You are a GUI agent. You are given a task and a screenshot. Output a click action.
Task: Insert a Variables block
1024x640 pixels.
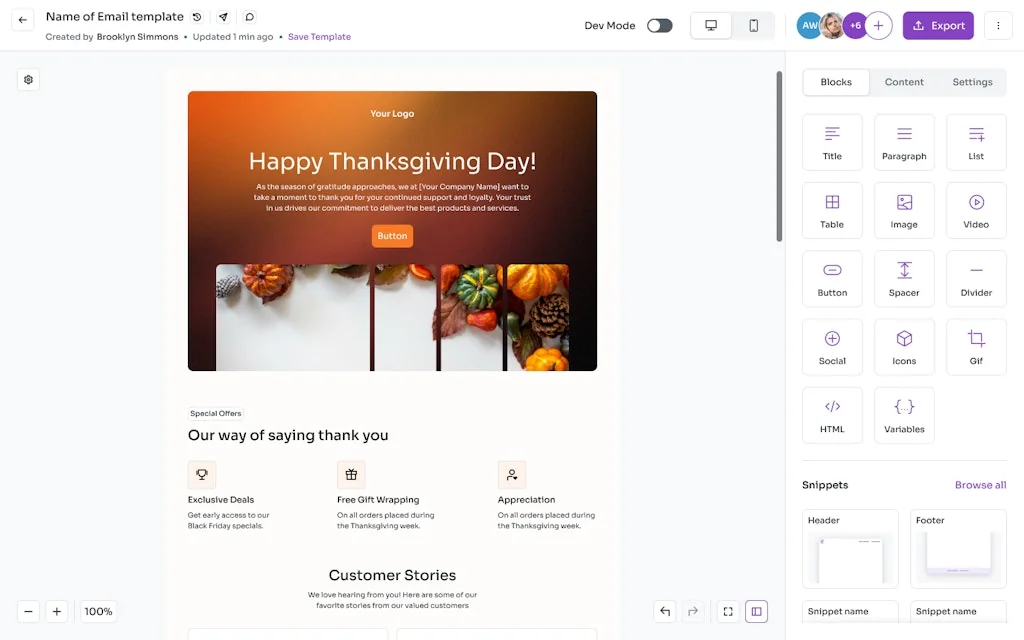pos(904,415)
